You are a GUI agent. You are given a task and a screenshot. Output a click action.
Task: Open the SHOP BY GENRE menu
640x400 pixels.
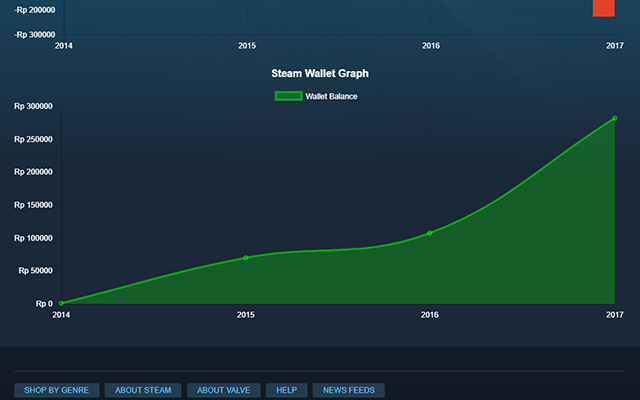click(x=57, y=390)
